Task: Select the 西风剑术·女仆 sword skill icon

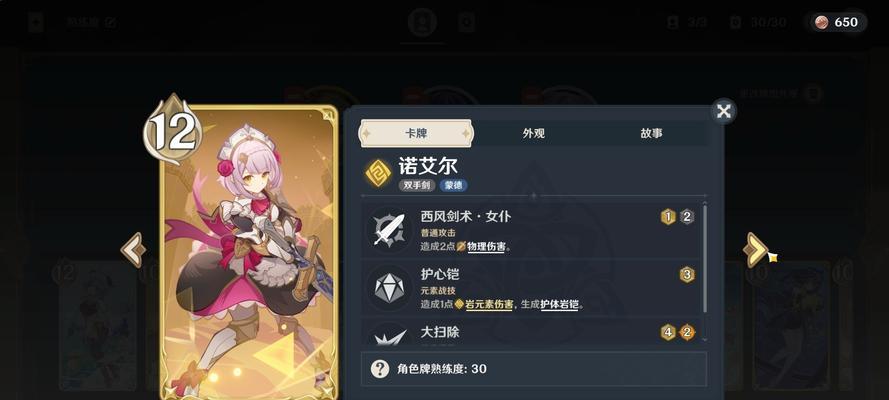Action: [x=389, y=229]
